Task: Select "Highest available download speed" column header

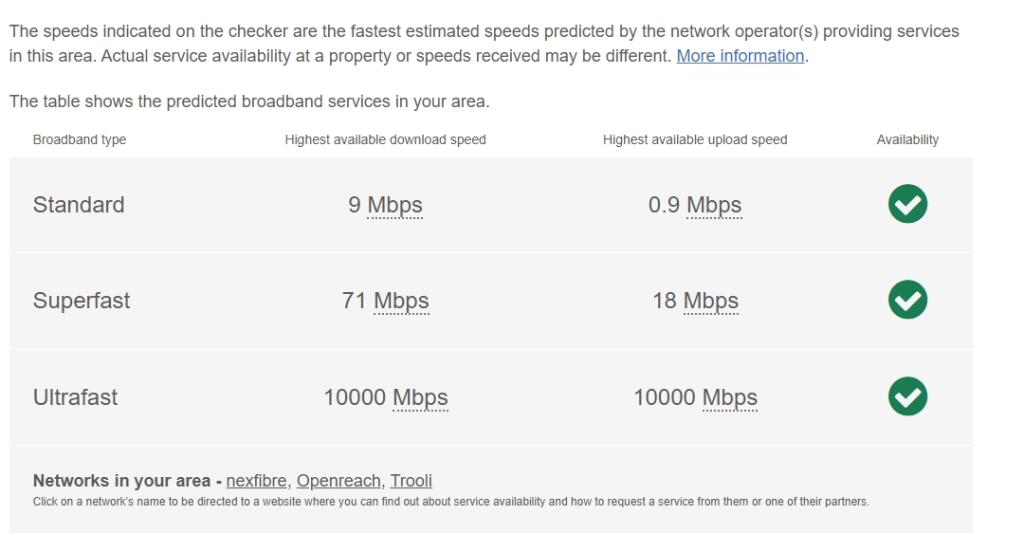Action: [385, 140]
